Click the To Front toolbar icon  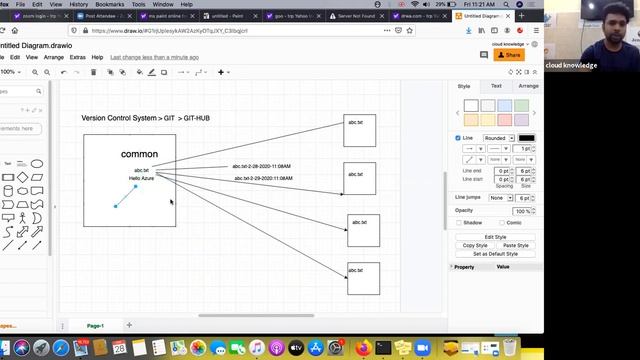click(110, 72)
